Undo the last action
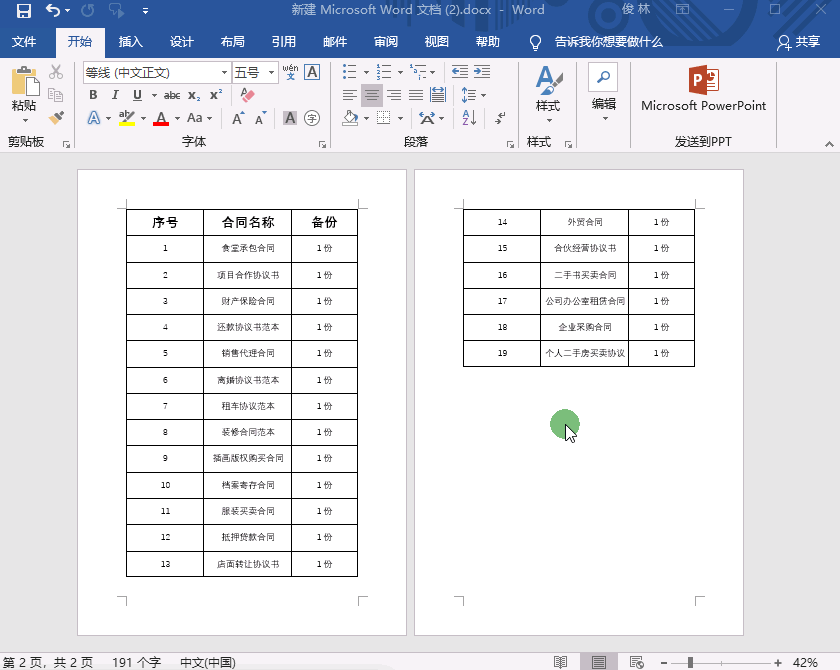 pos(52,10)
